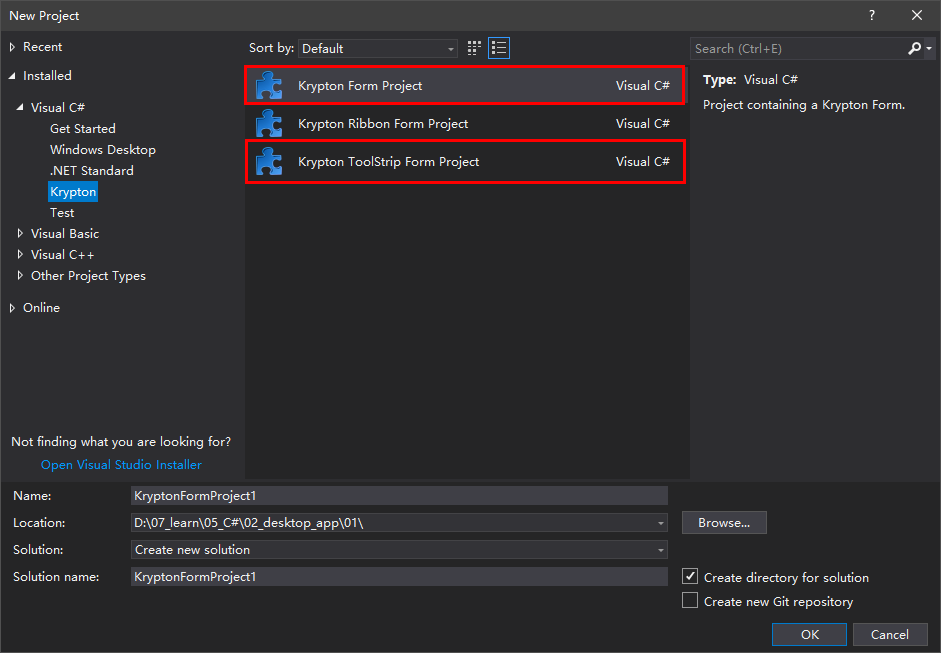Click the search magnifier icon
This screenshot has width=941, height=653.
tap(915, 48)
